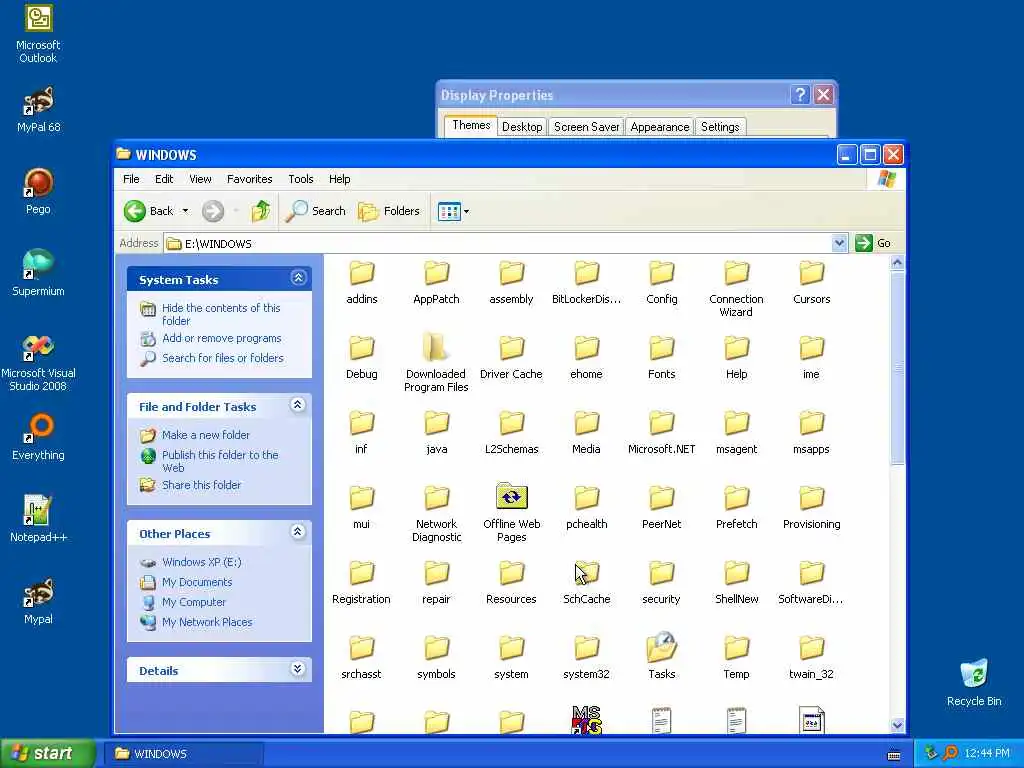
Task: Select Notepad++ desktop shortcut
Action: click(38, 519)
